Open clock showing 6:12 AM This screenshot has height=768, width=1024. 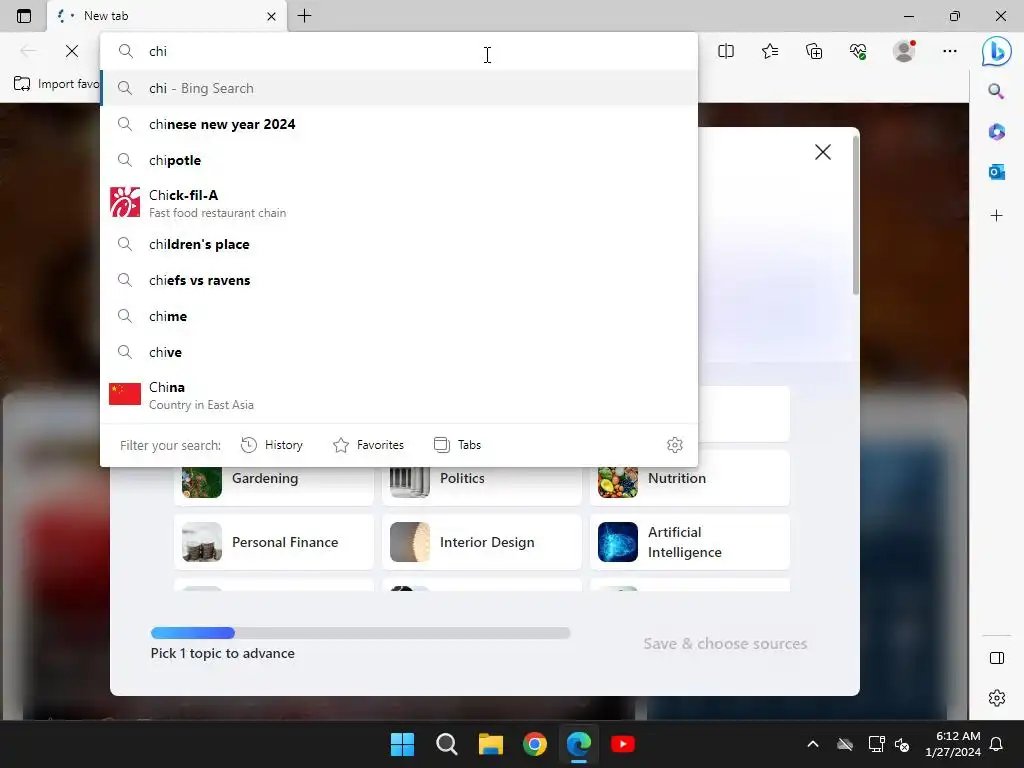[x=953, y=744]
